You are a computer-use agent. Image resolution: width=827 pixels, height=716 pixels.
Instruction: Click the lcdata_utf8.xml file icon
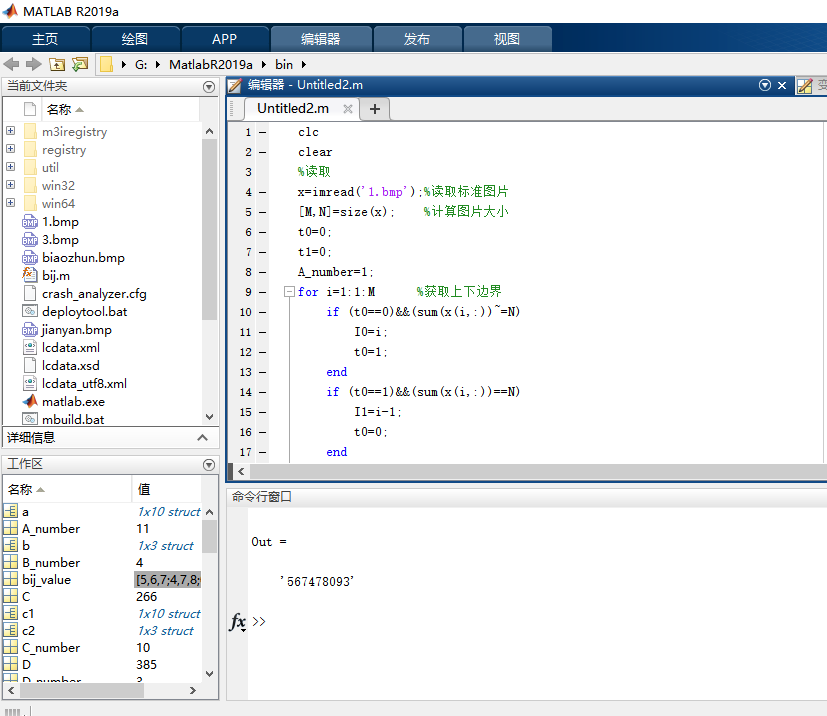(30, 383)
